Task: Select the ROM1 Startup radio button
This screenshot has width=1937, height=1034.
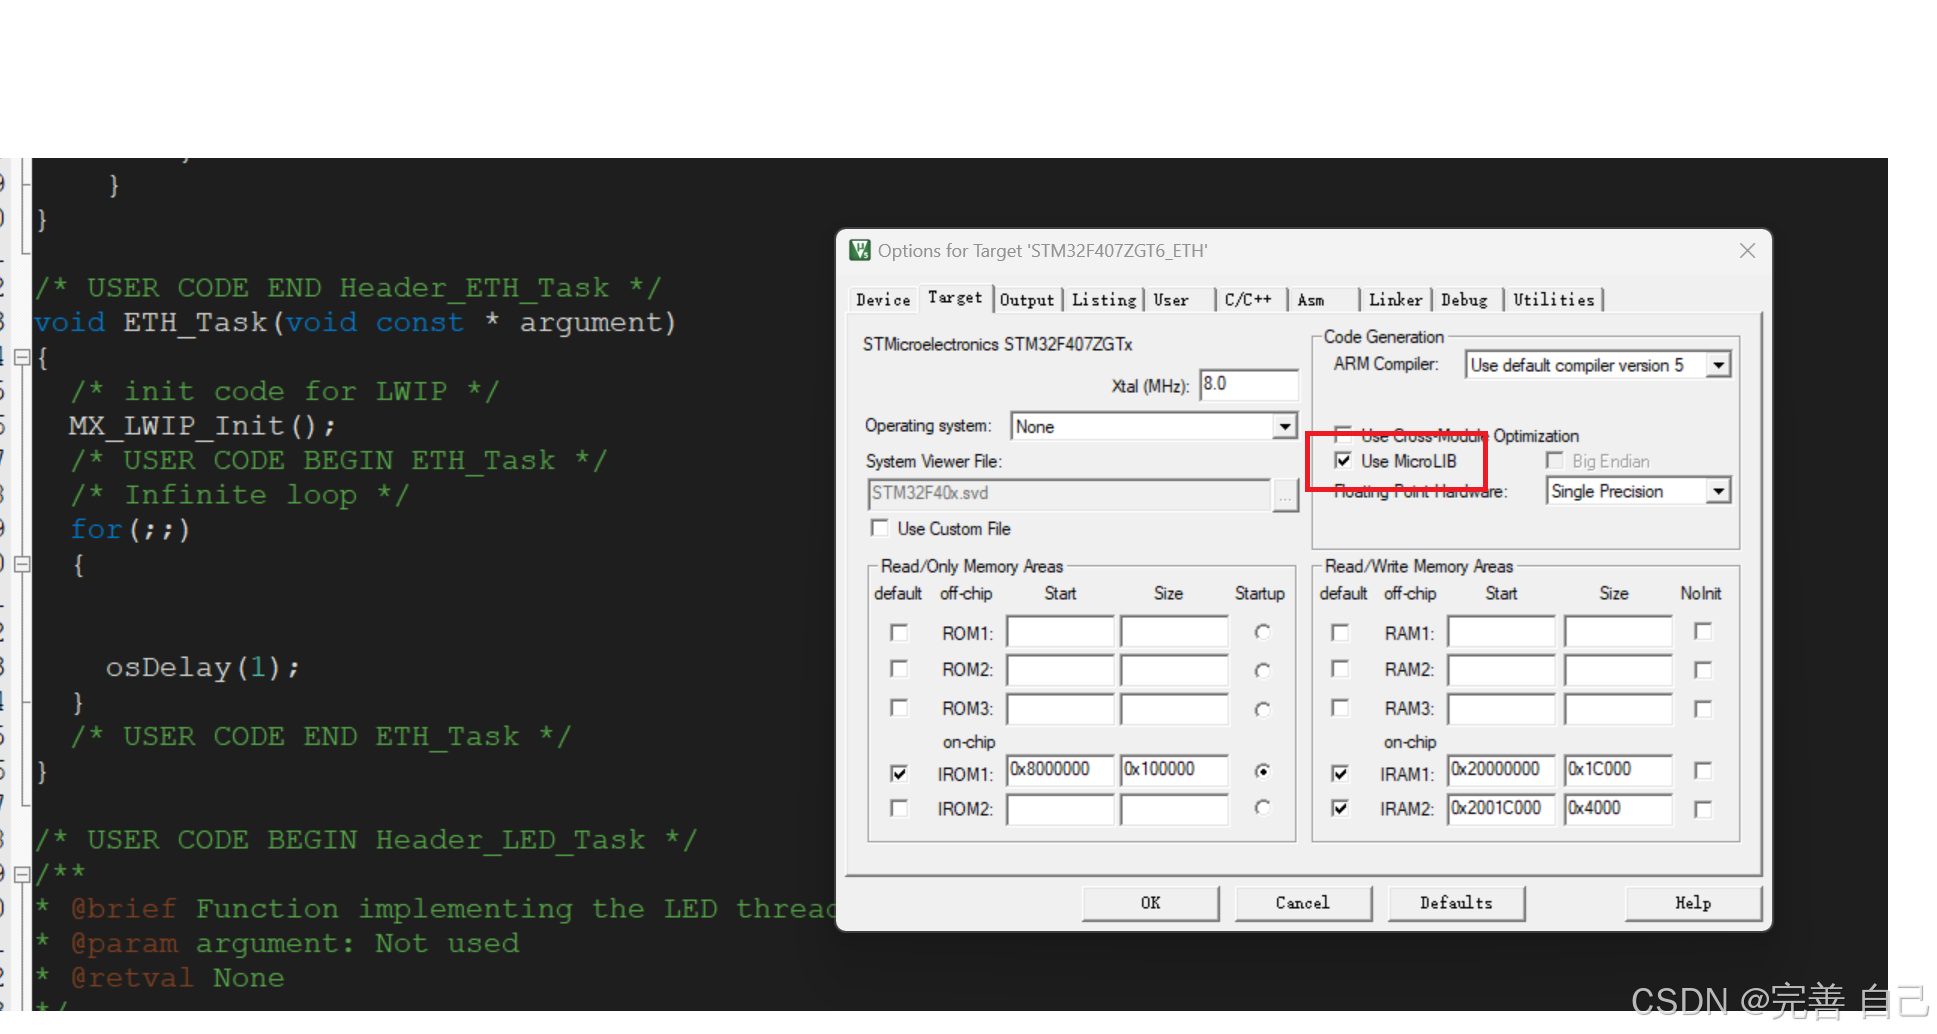Action: 1262,631
